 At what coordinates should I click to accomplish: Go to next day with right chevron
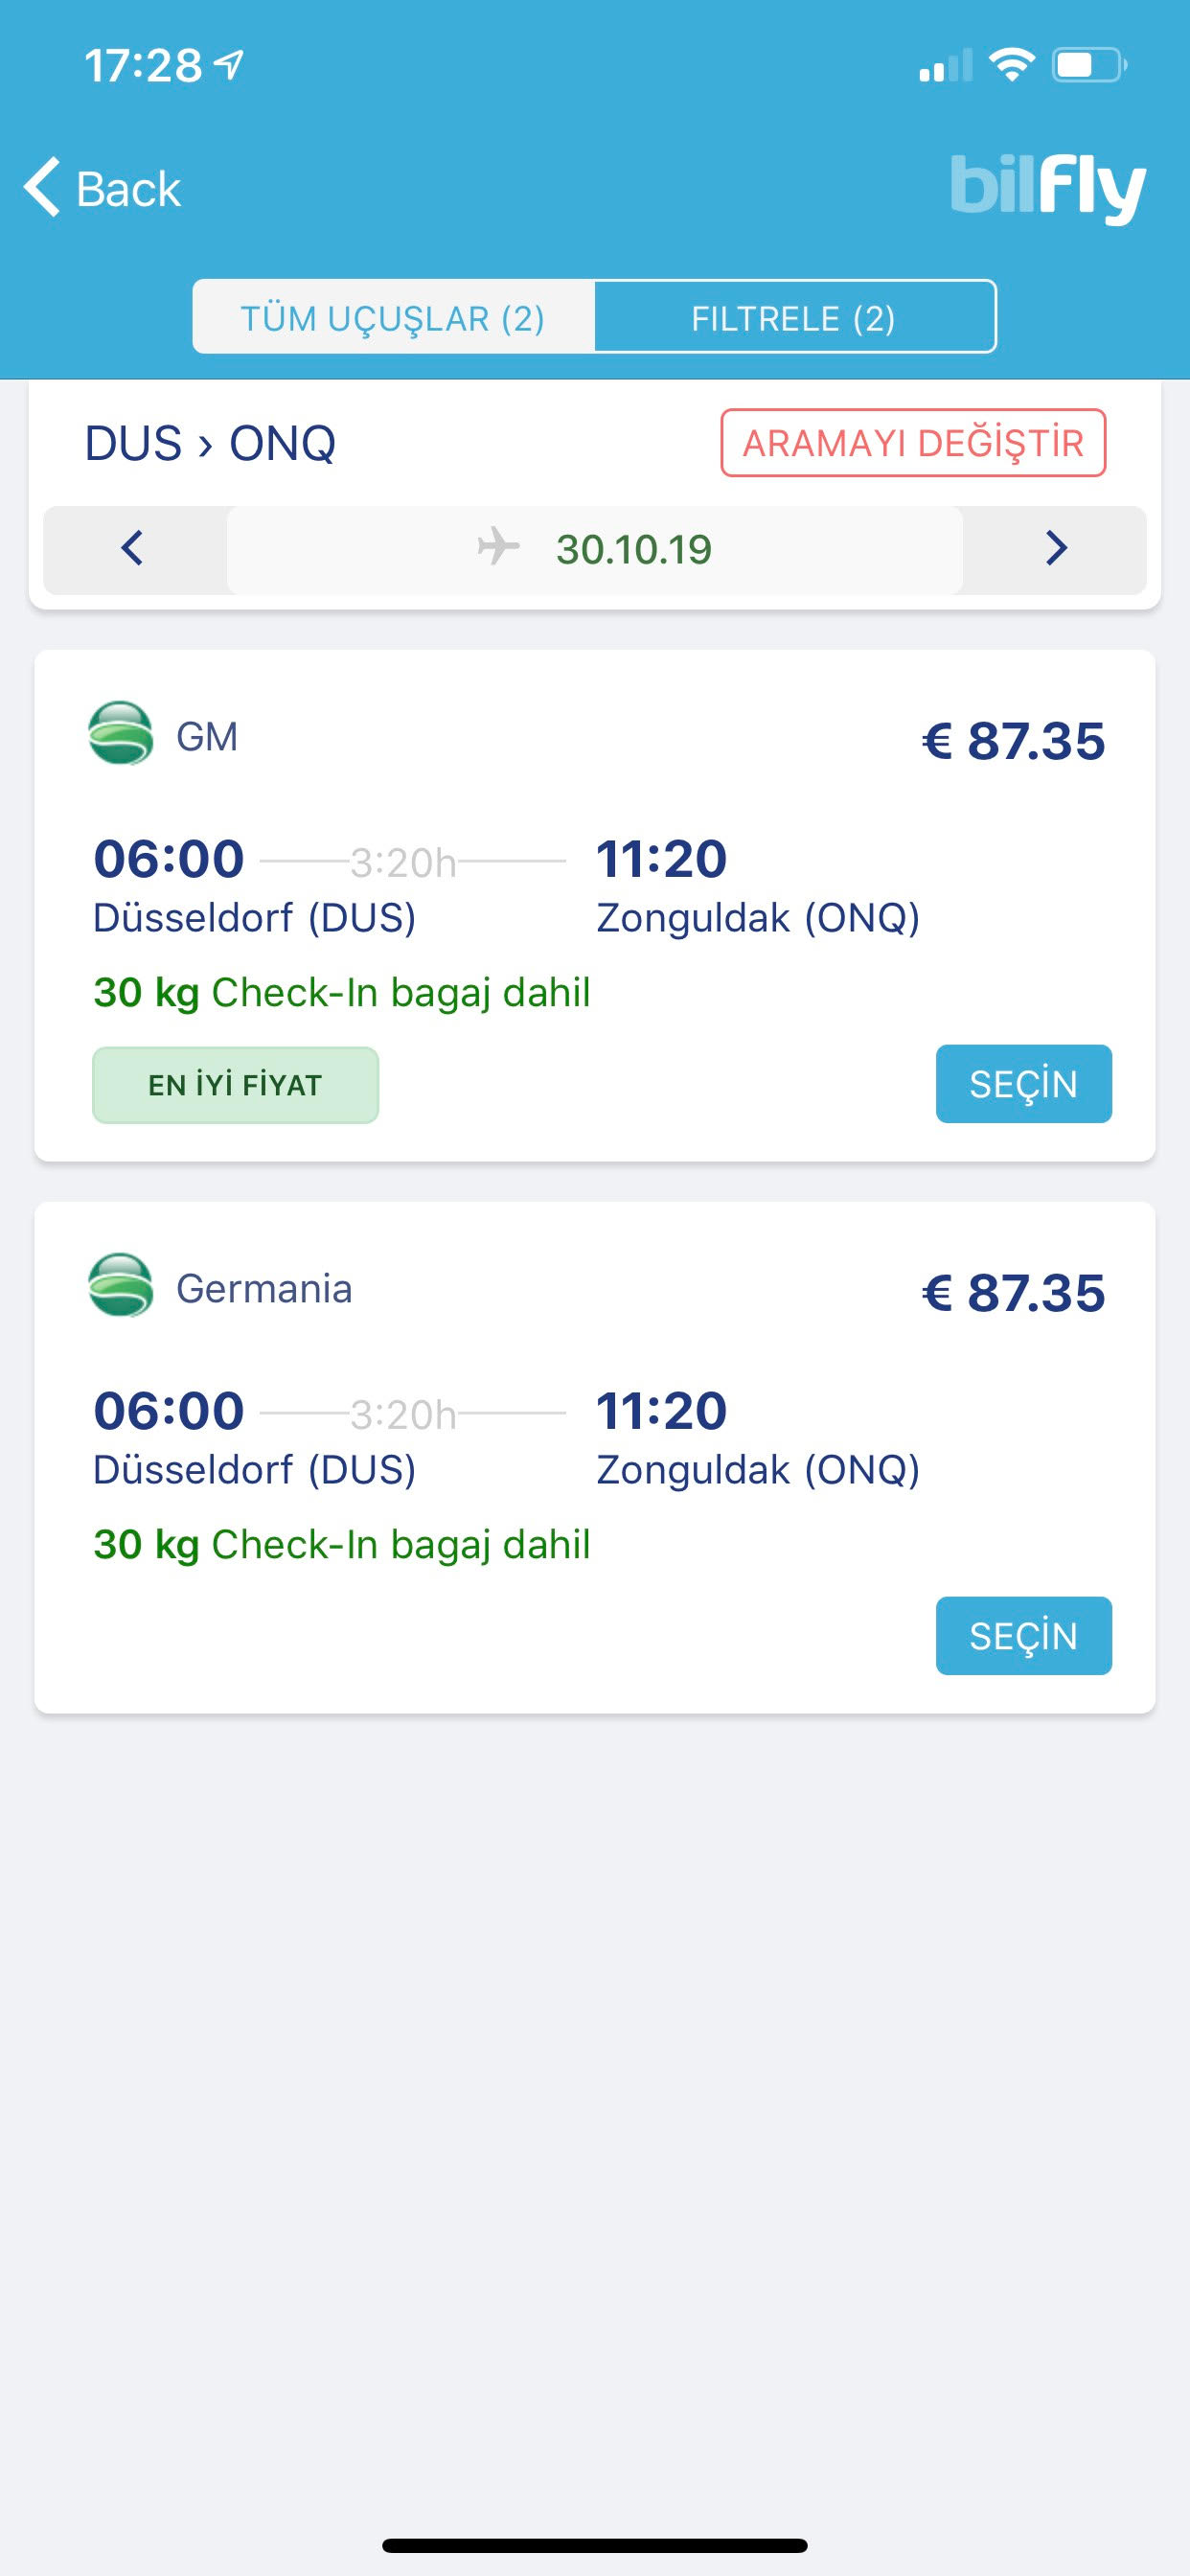click(x=1056, y=548)
